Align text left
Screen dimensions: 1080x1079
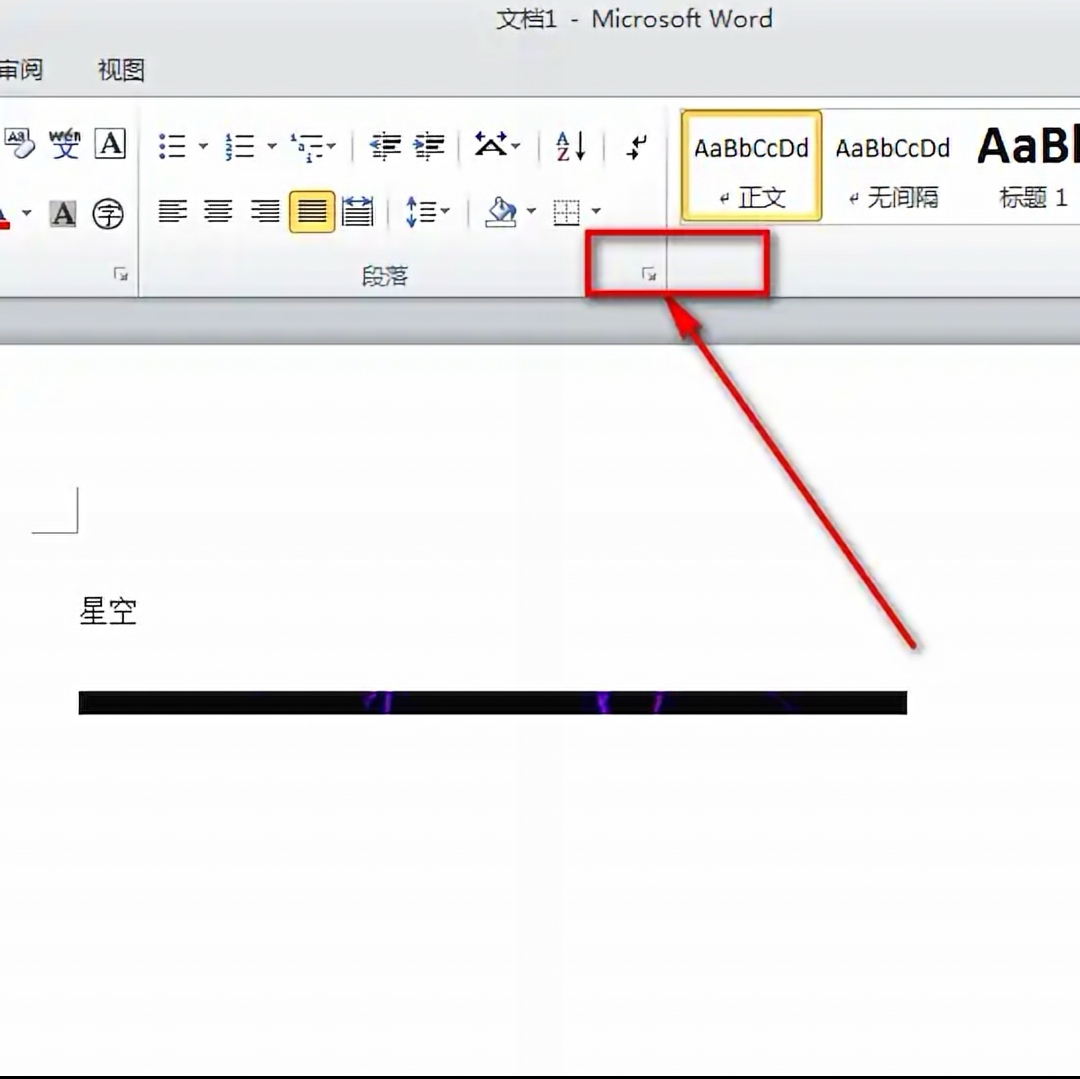(x=173, y=211)
